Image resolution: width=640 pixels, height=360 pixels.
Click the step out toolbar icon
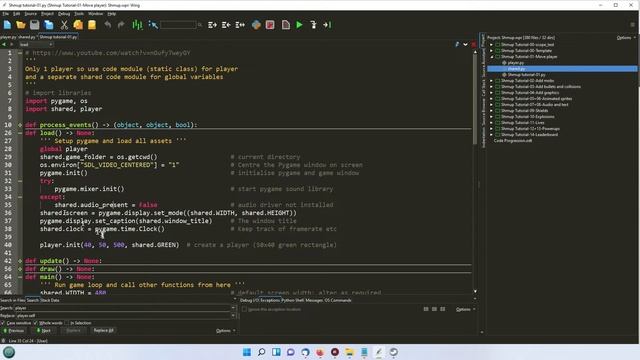pos(327,25)
